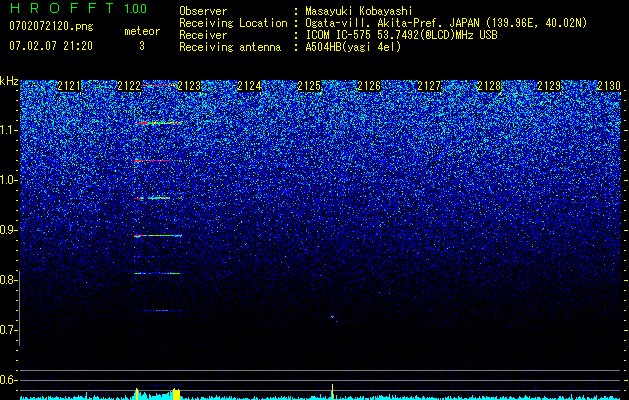Click the 2129 time label
629x400 pixels.
coord(549,86)
